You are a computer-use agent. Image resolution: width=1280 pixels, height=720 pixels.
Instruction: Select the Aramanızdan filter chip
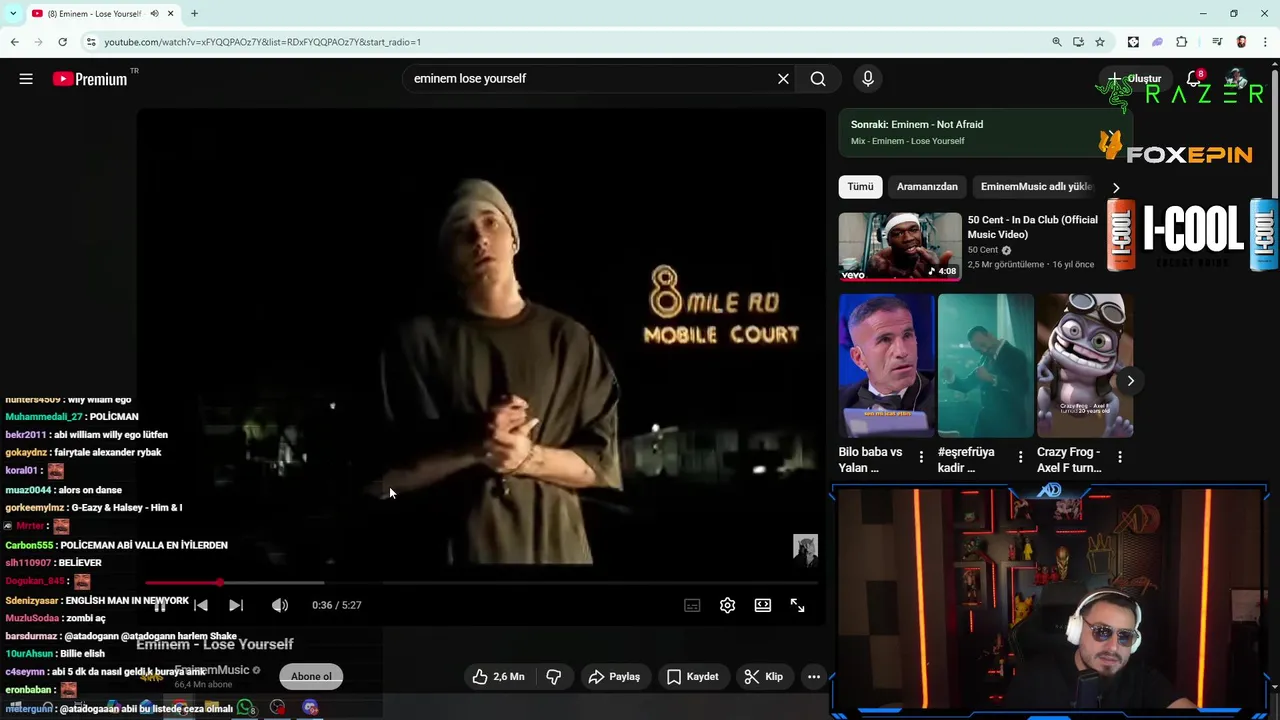927,187
